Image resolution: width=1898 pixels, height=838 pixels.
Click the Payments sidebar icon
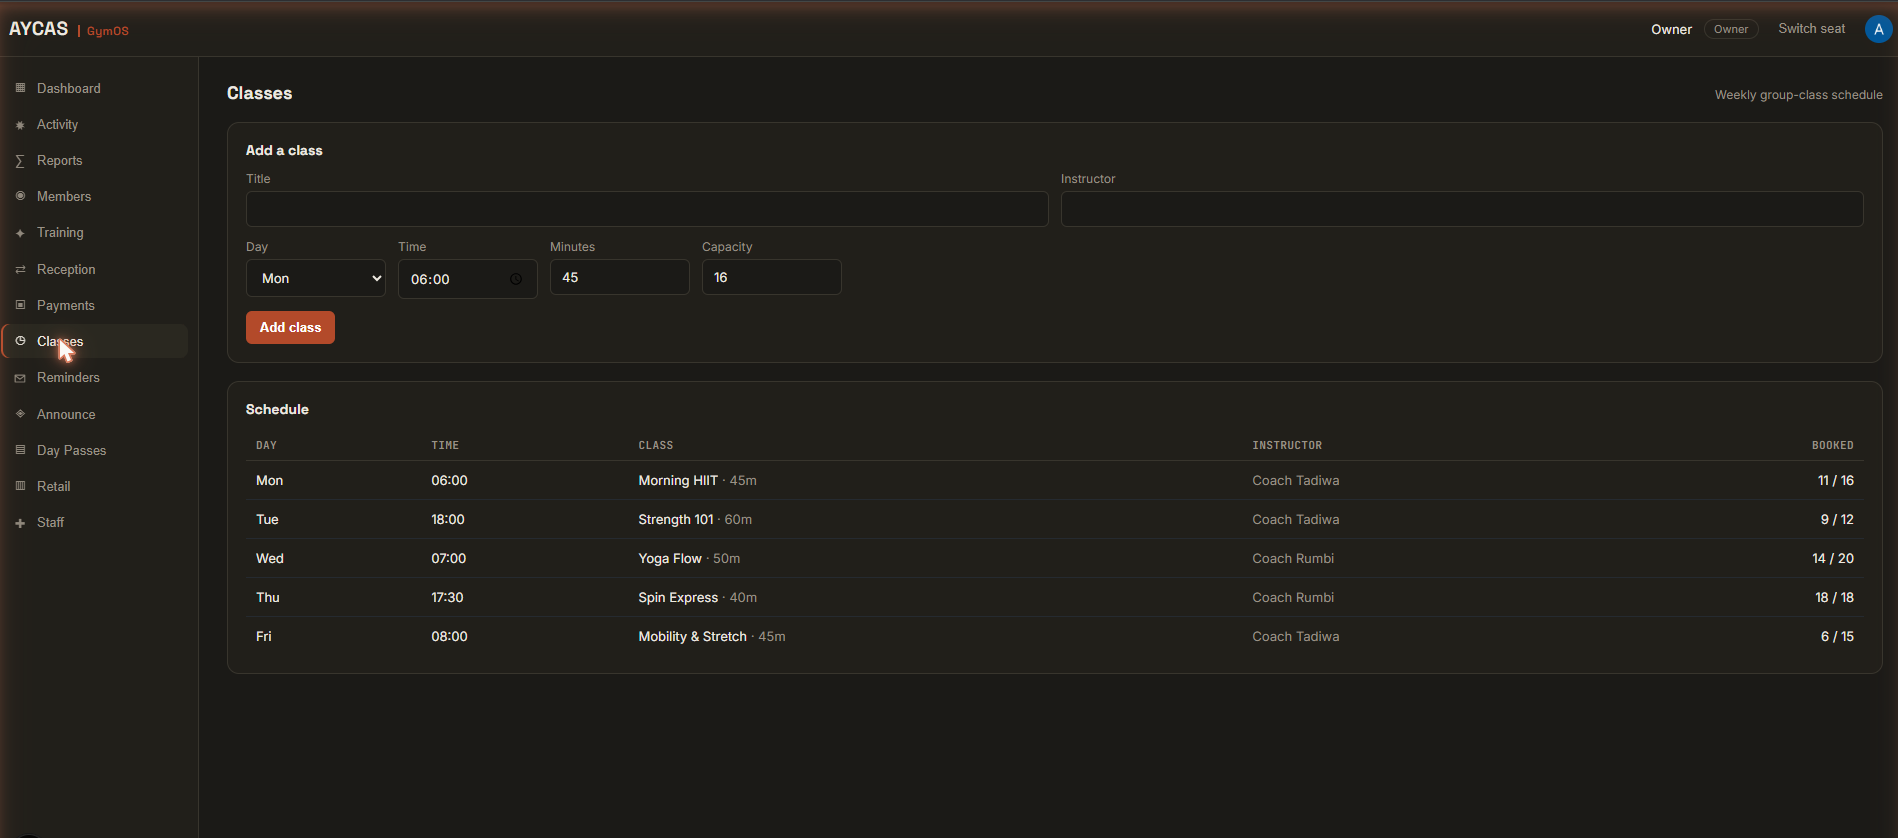tap(20, 305)
